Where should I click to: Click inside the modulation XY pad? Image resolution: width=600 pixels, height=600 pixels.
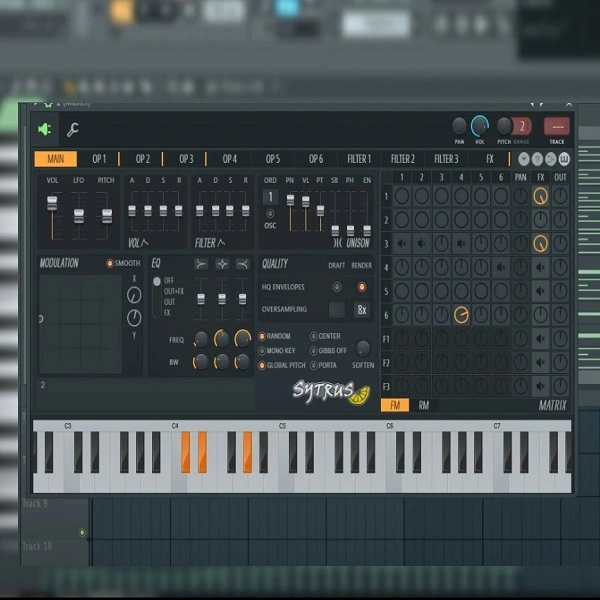(80, 324)
